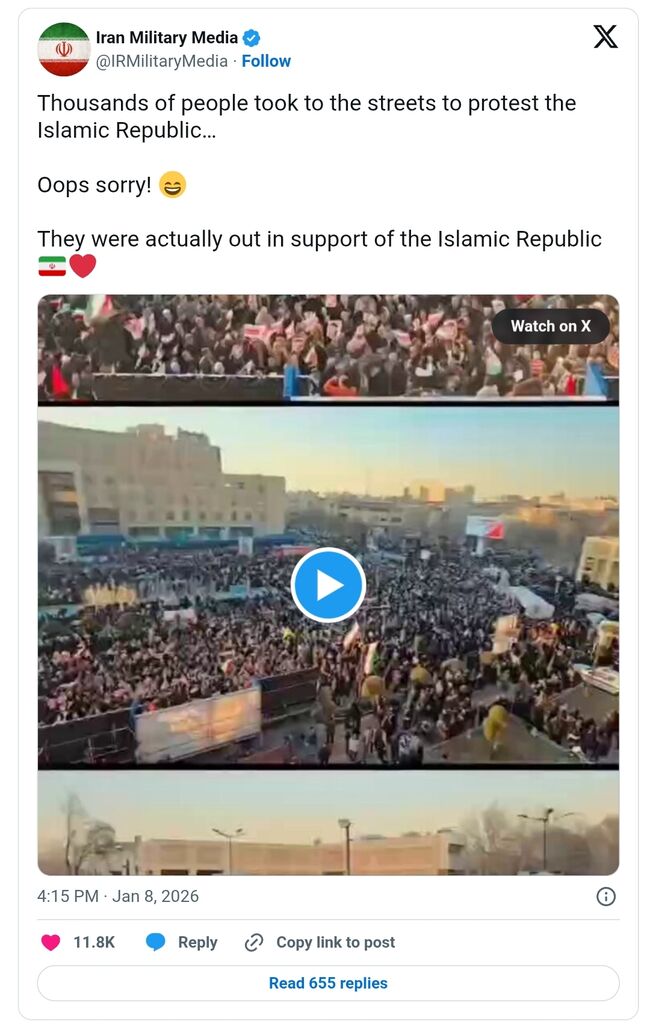This screenshot has width=650, height=1024.
Task: Click the Watch on X button
Action: [x=550, y=326]
